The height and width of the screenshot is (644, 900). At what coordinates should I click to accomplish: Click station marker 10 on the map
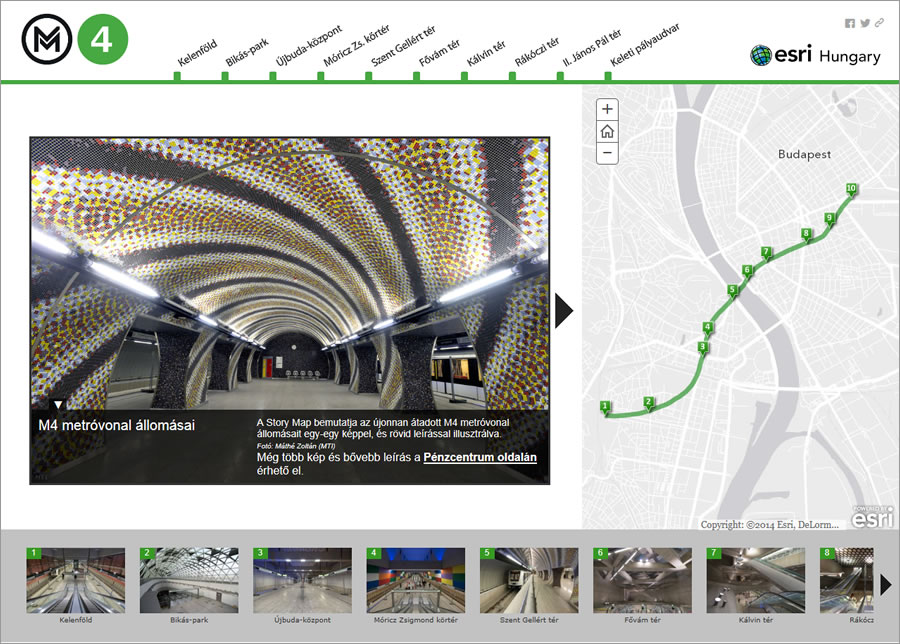pos(851,187)
